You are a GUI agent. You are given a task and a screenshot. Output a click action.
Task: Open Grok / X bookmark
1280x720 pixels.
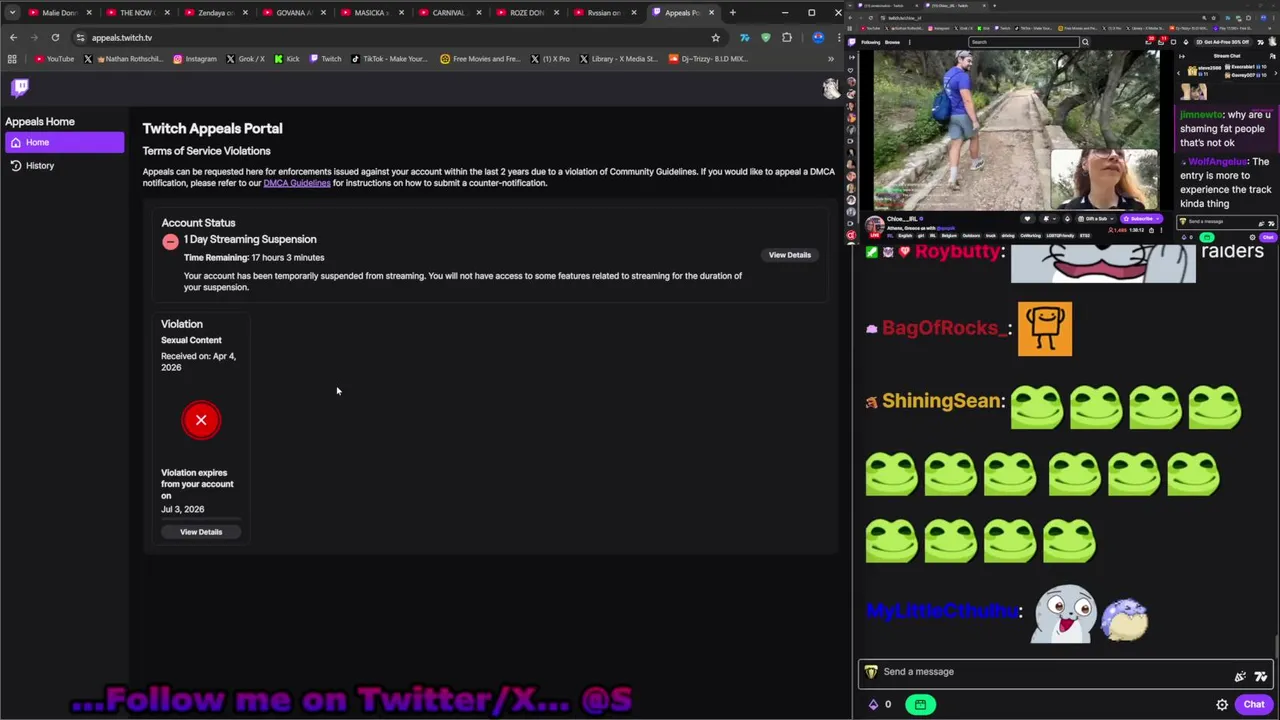pos(245,59)
